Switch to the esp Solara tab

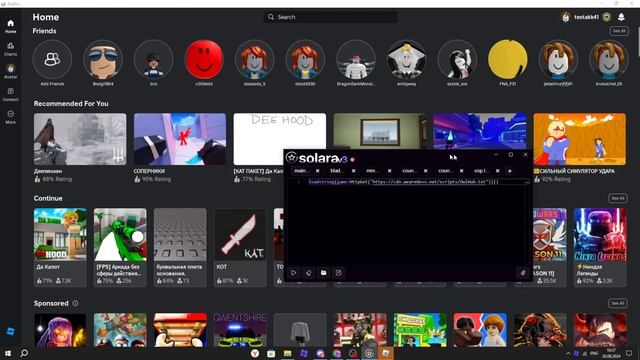(481, 171)
